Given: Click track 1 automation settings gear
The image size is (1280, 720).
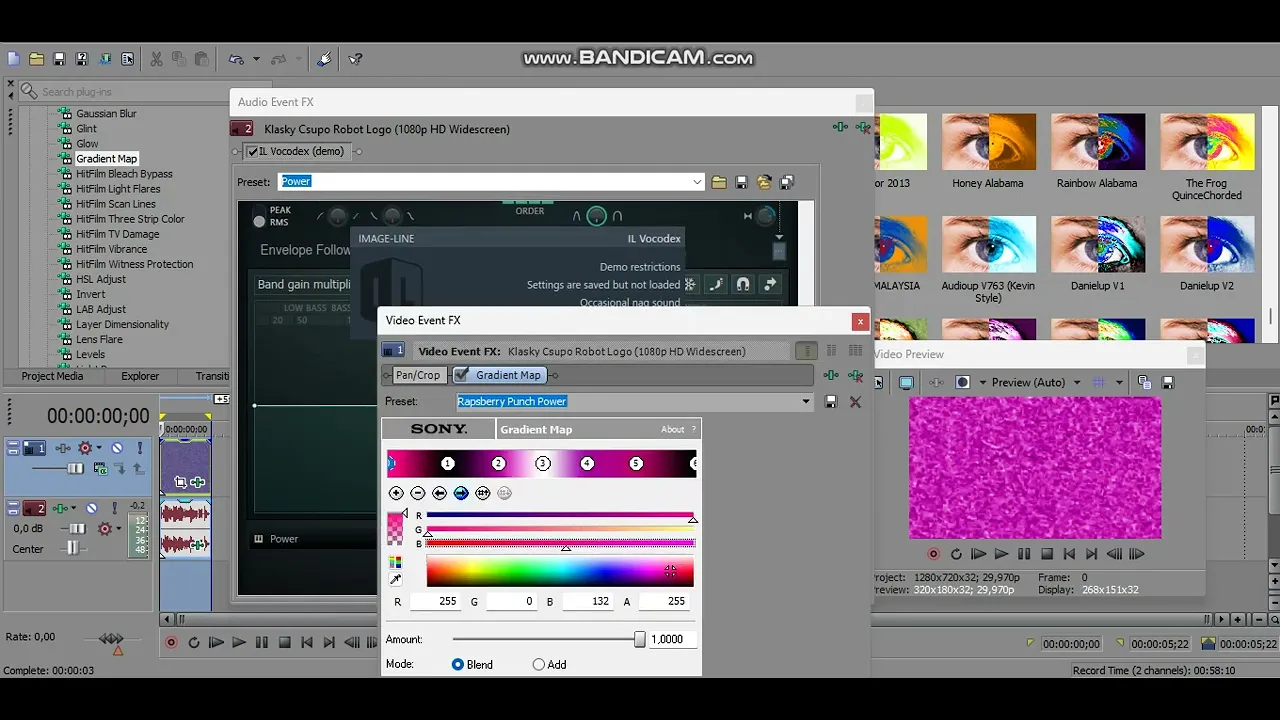Looking at the screenshot, I should pos(85,448).
